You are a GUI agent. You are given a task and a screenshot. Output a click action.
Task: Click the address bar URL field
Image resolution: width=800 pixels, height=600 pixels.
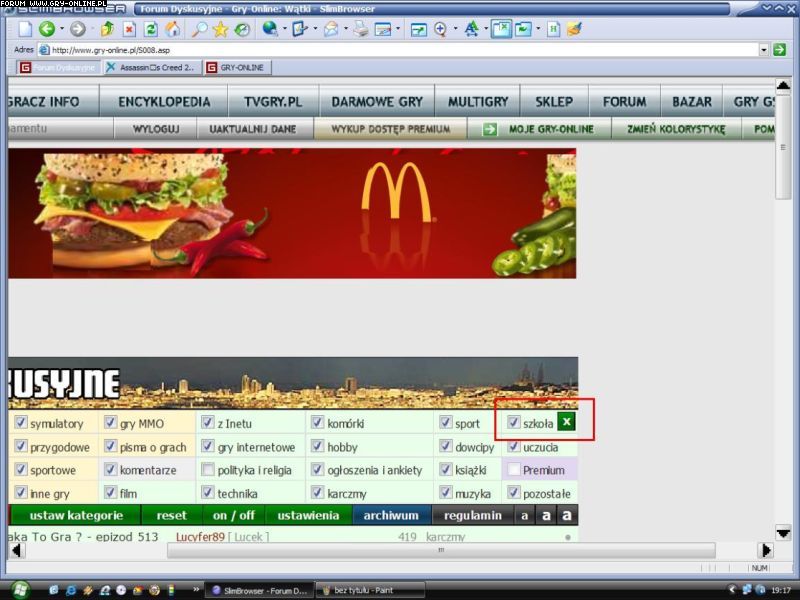click(x=400, y=49)
